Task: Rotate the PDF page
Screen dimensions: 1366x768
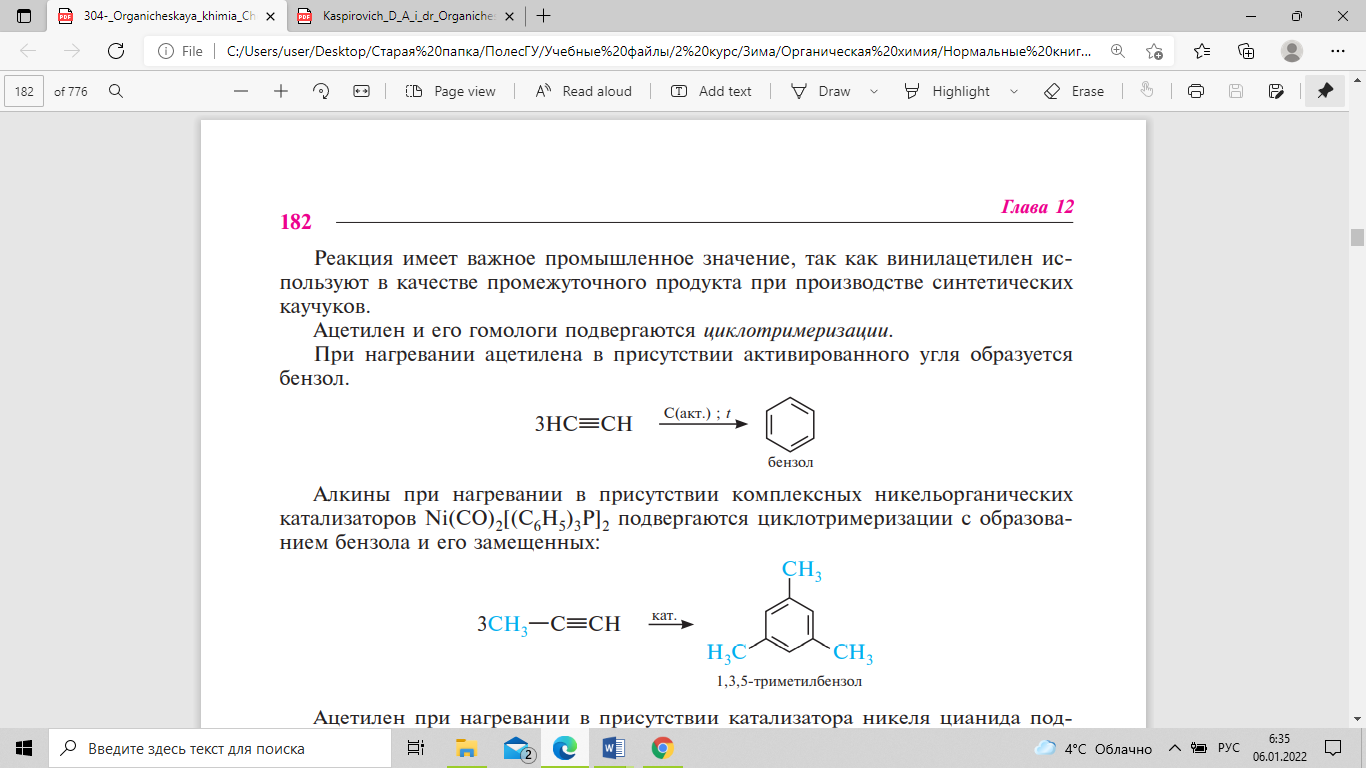Action: pyautogui.click(x=321, y=91)
